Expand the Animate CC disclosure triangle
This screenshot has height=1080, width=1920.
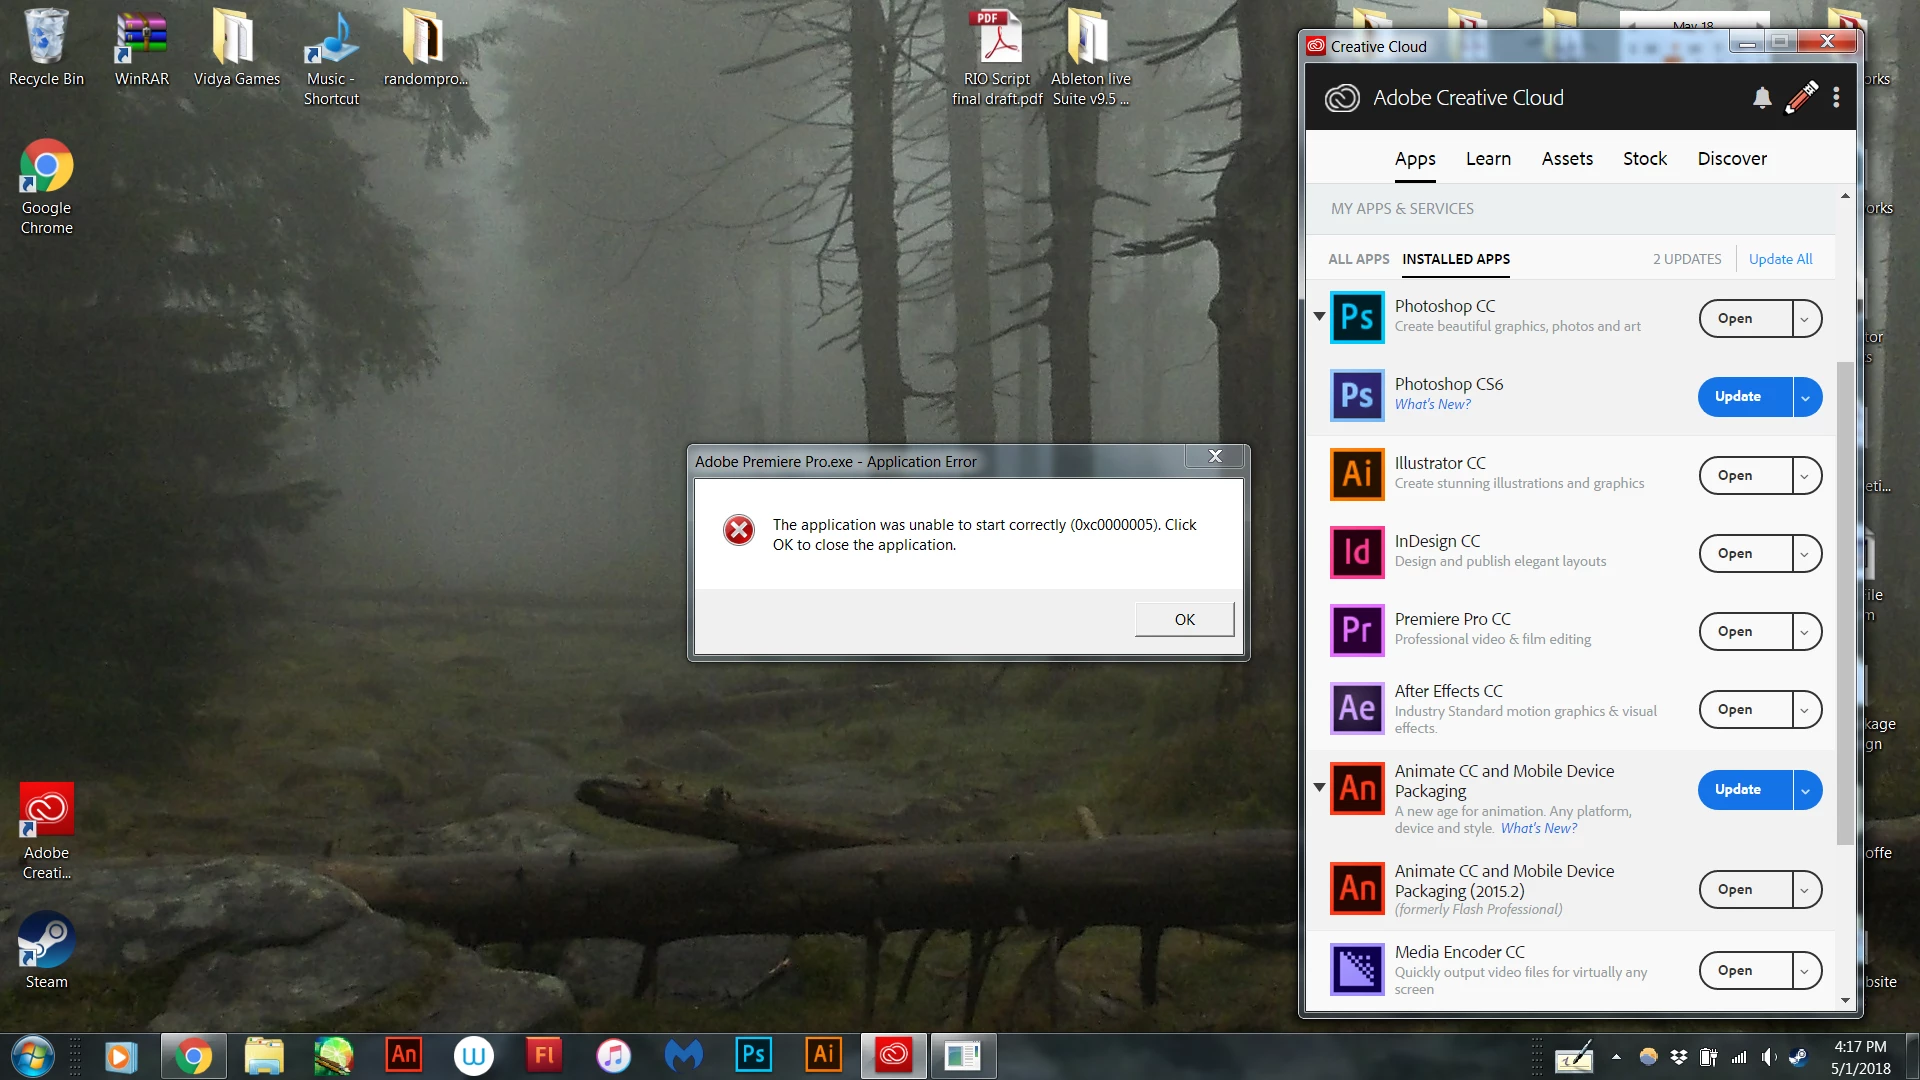tap(1319, 788)
